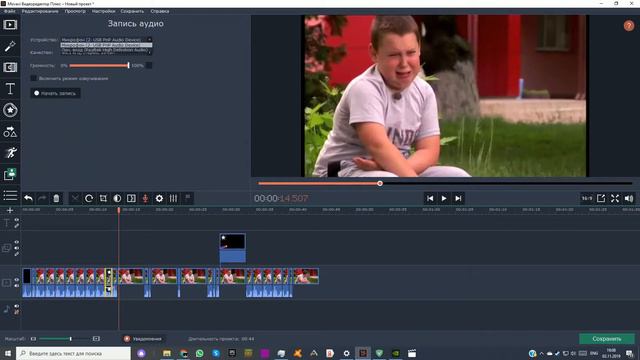Redo the undone action
The width and height of the screenshot is (640, 360).
[42, 198]
